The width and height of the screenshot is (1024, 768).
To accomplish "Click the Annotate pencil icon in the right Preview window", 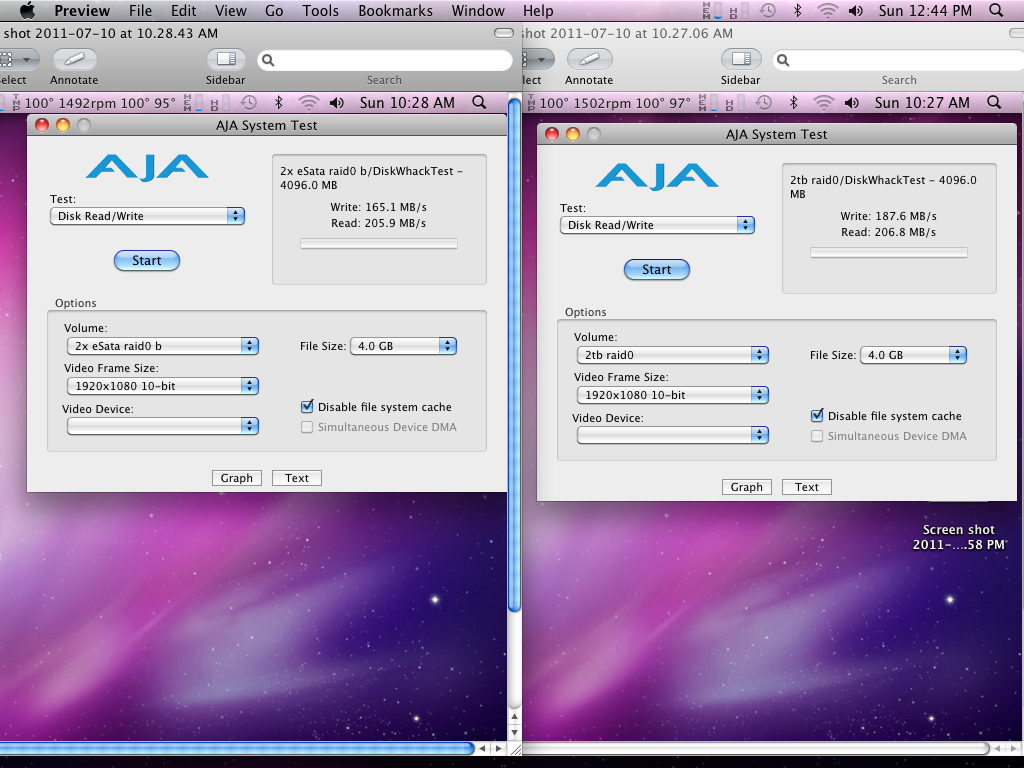I will click(x=589, y=59).
